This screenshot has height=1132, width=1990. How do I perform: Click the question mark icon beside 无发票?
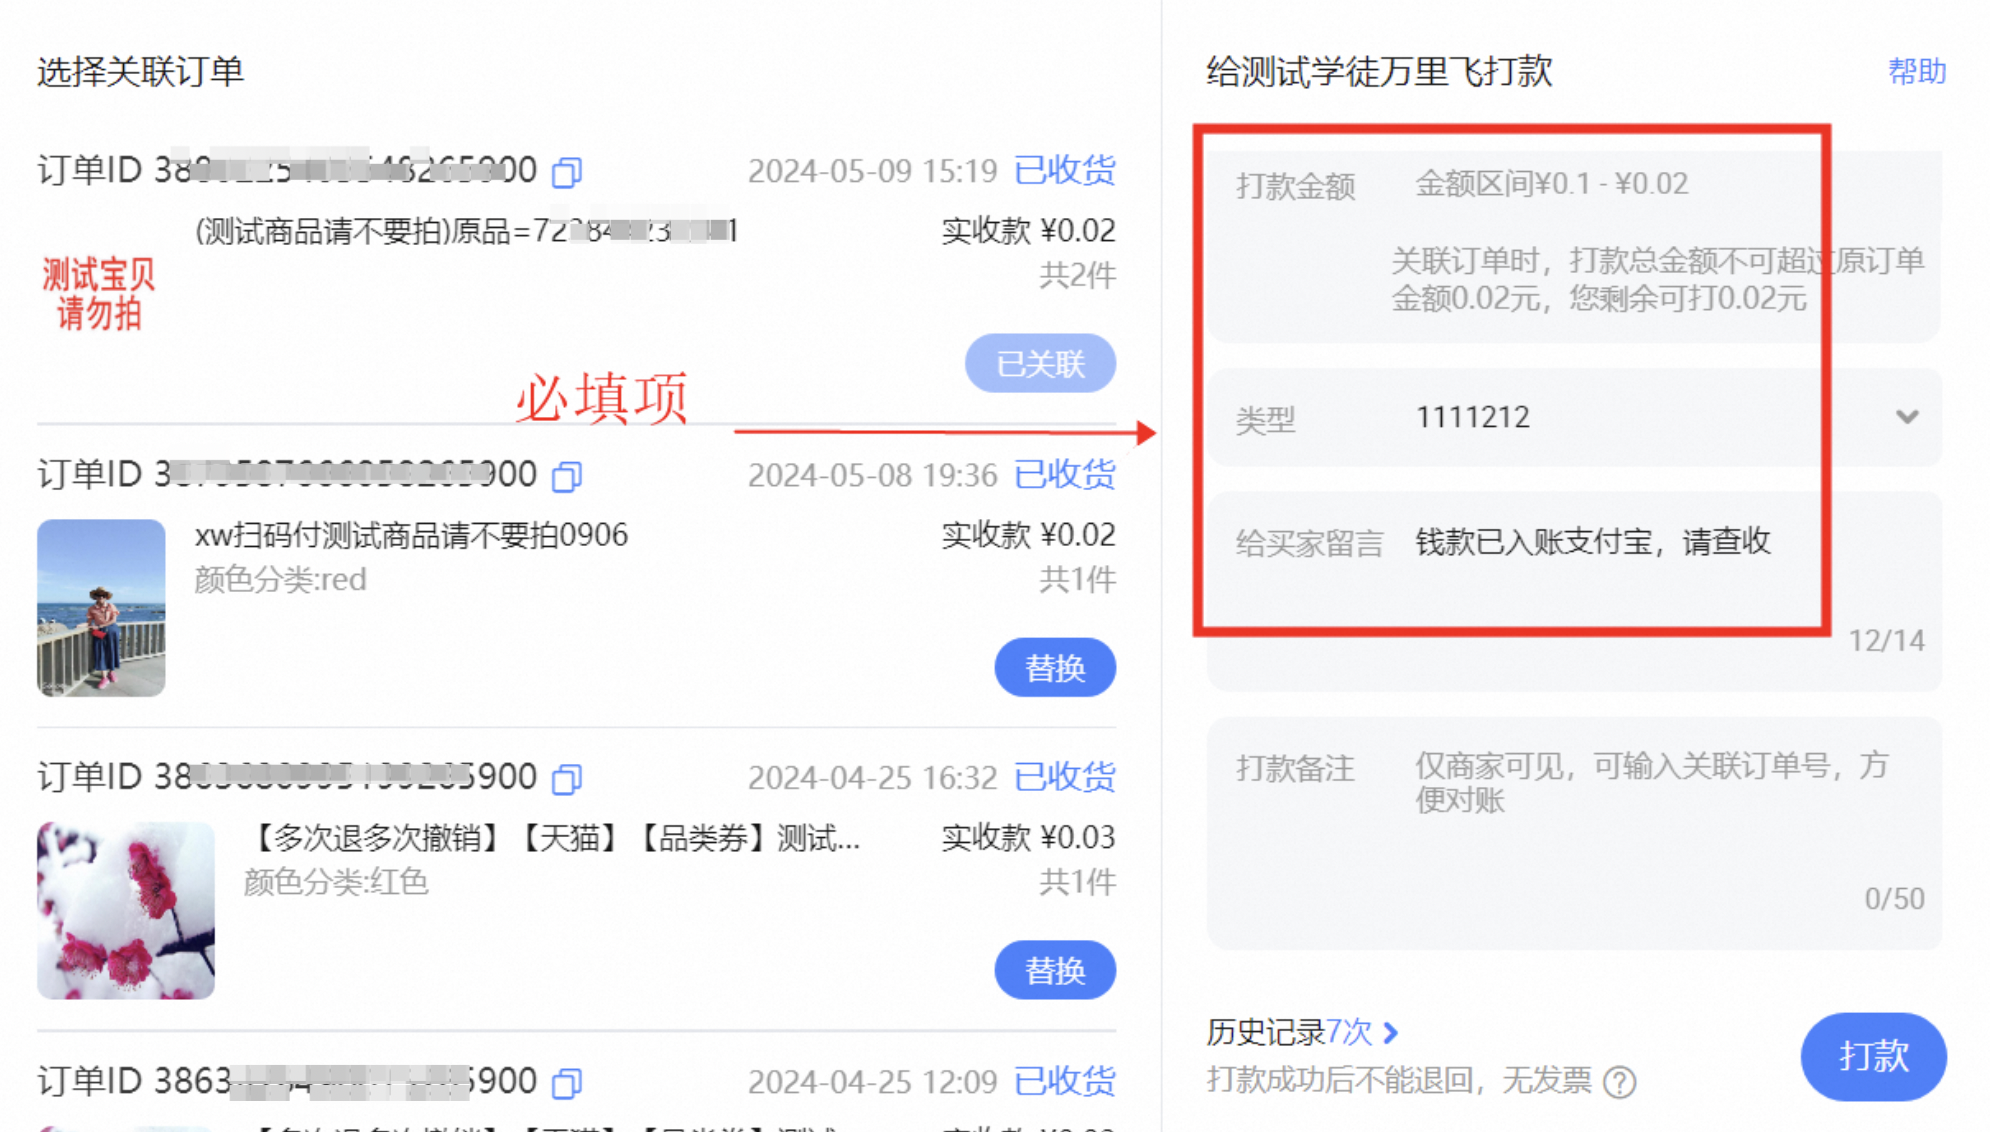tap(1619, 1081)
